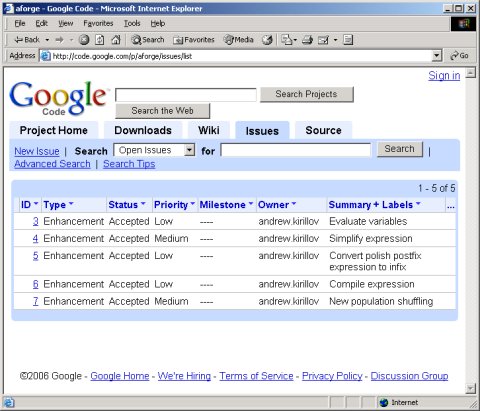Click the issue search text field
The height and width of the screenshot is (411, 480).
coord(296,150)
